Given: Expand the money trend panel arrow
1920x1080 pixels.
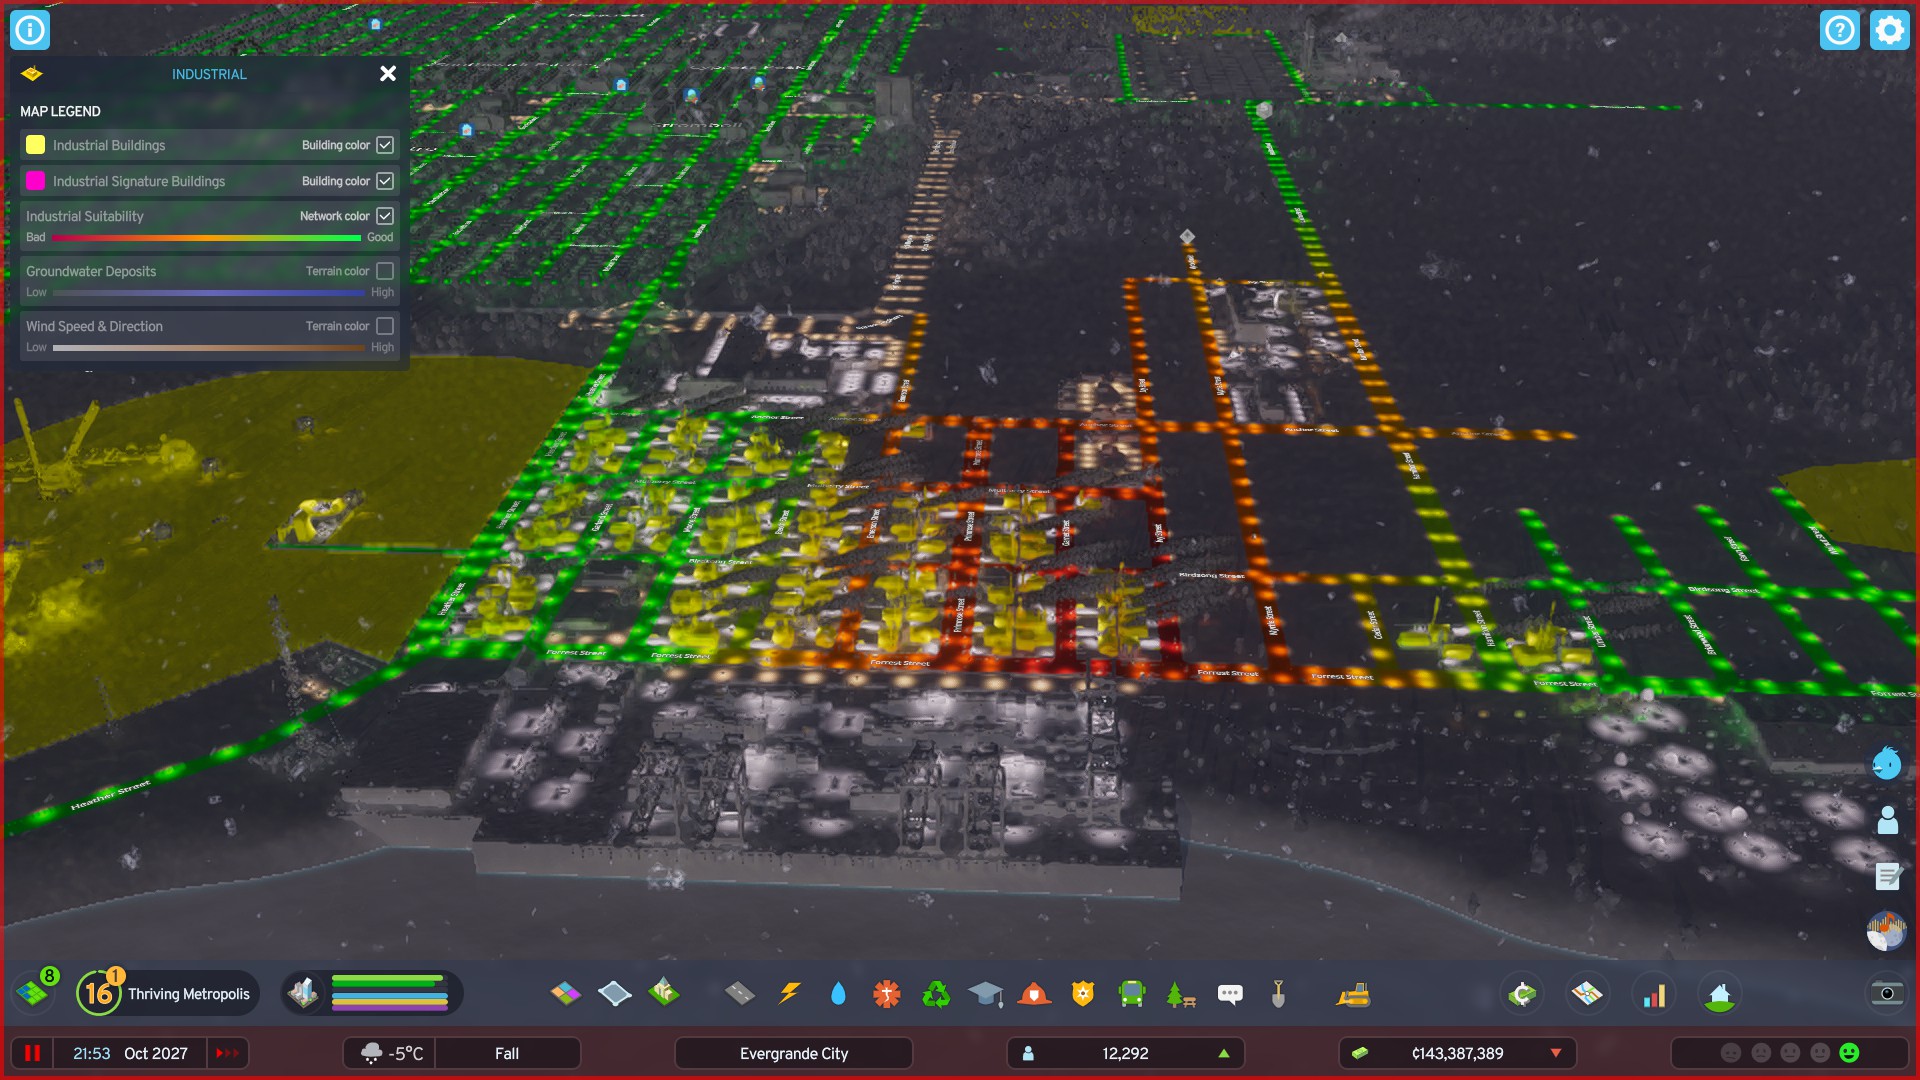Looking at the screenshot, I should tap(1555, 1053).
